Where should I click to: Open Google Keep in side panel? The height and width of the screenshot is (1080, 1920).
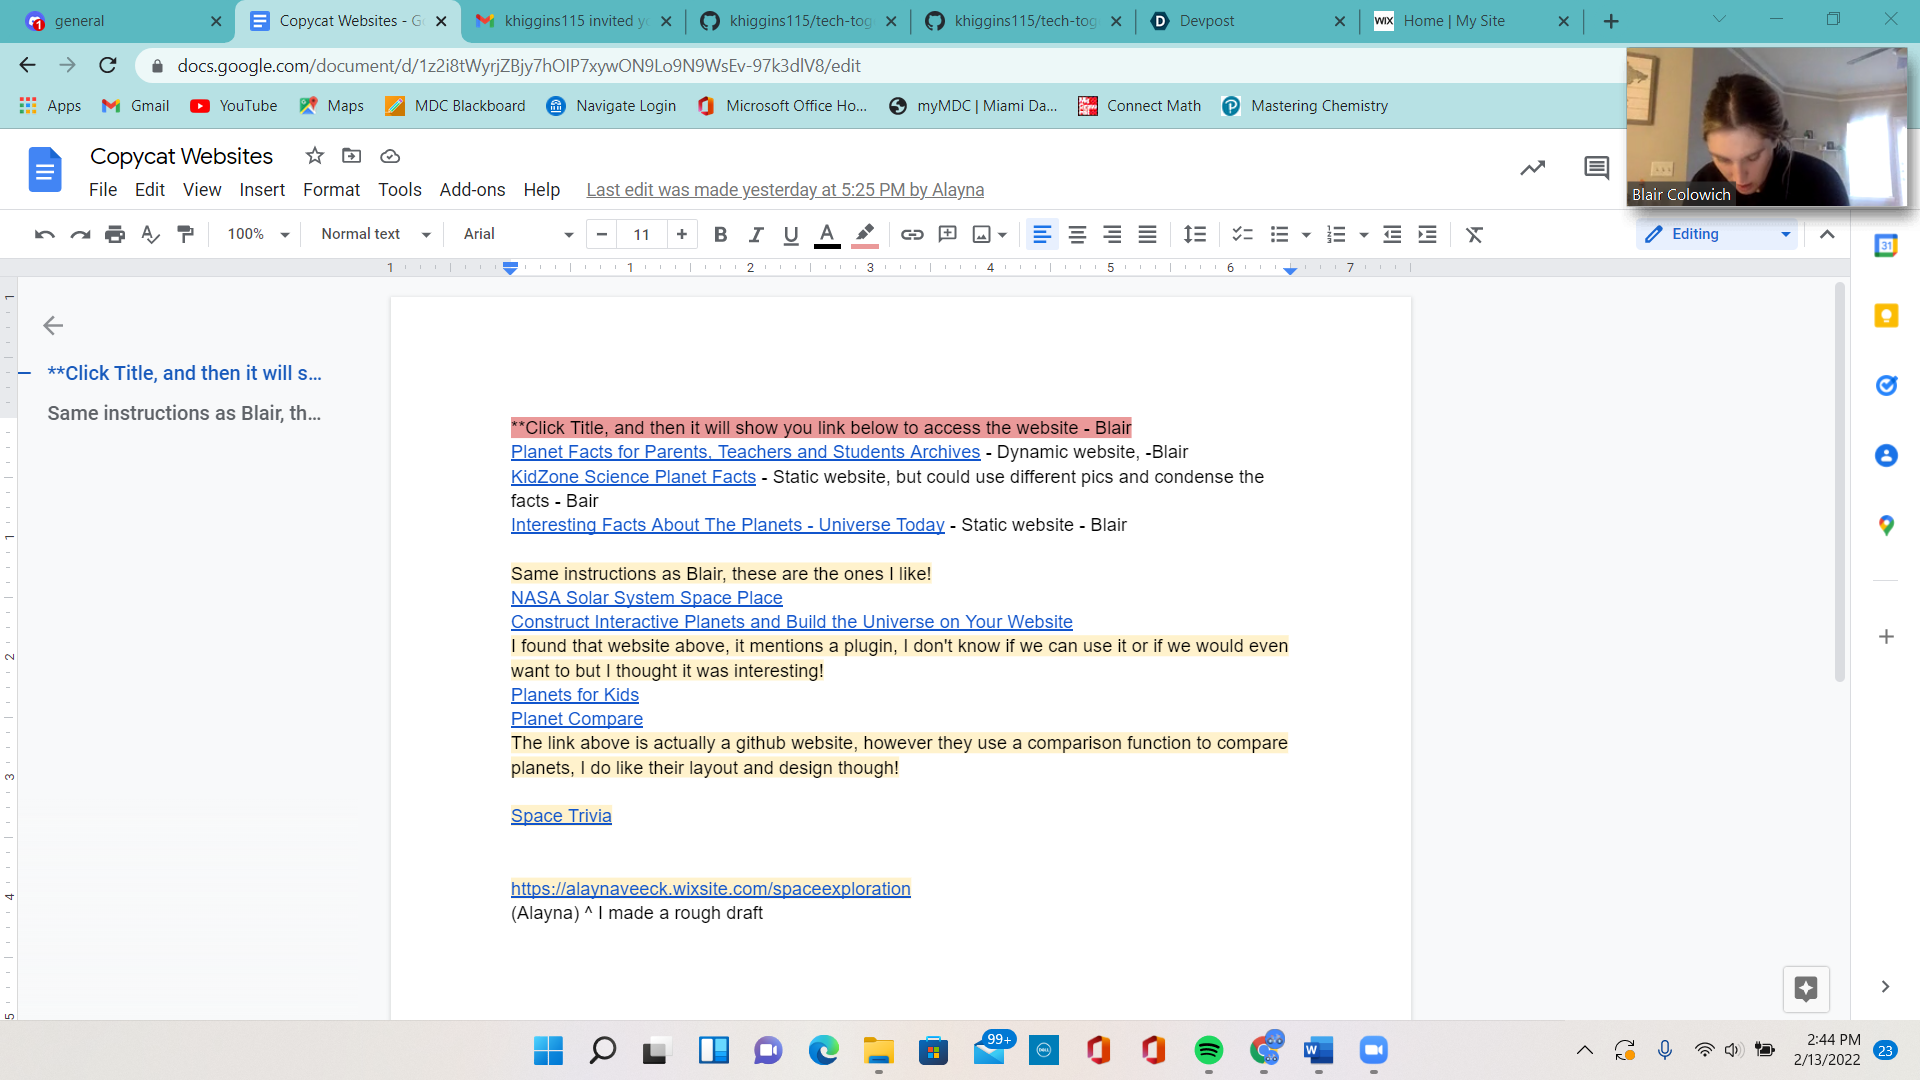click(x=1886, y=316)
